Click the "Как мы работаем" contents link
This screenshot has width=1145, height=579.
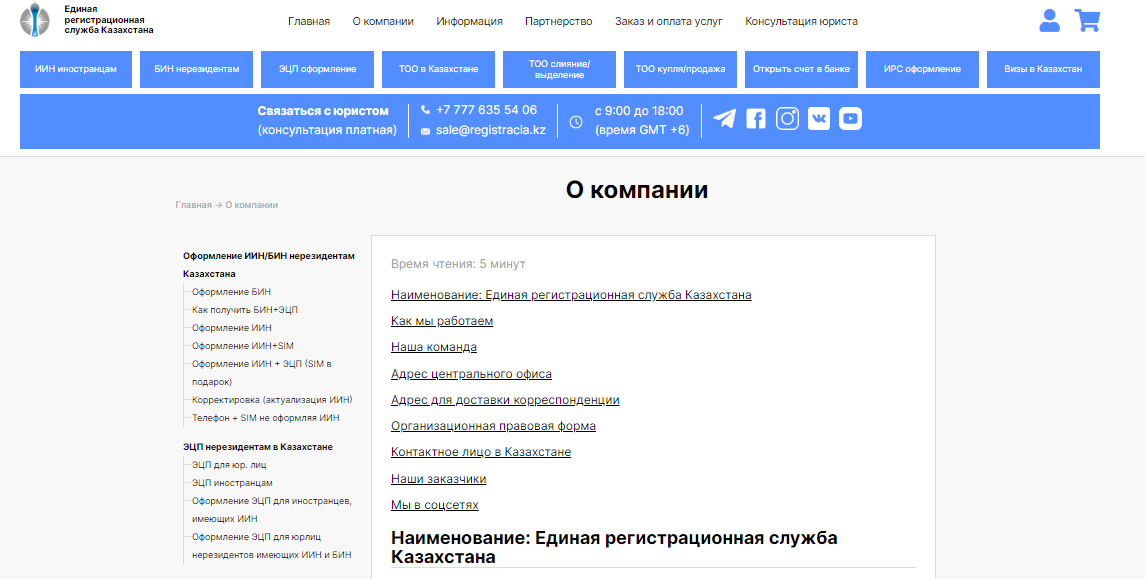442,321
